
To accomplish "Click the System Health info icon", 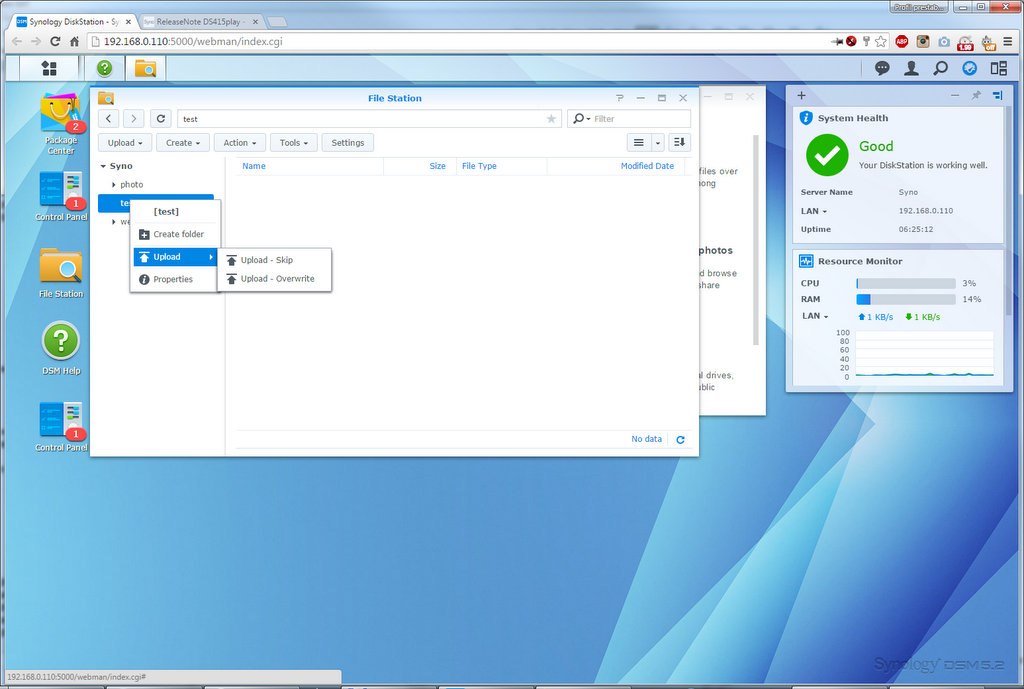I will pos(807,118).
